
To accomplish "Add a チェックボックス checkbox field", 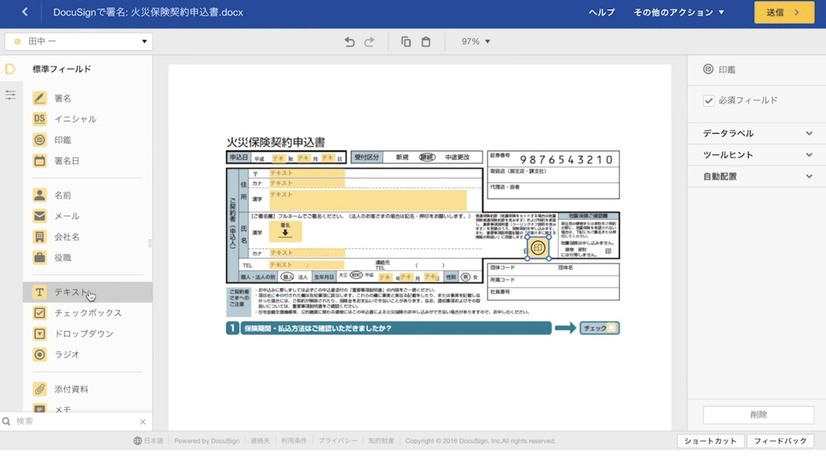I will pos(87,313).
